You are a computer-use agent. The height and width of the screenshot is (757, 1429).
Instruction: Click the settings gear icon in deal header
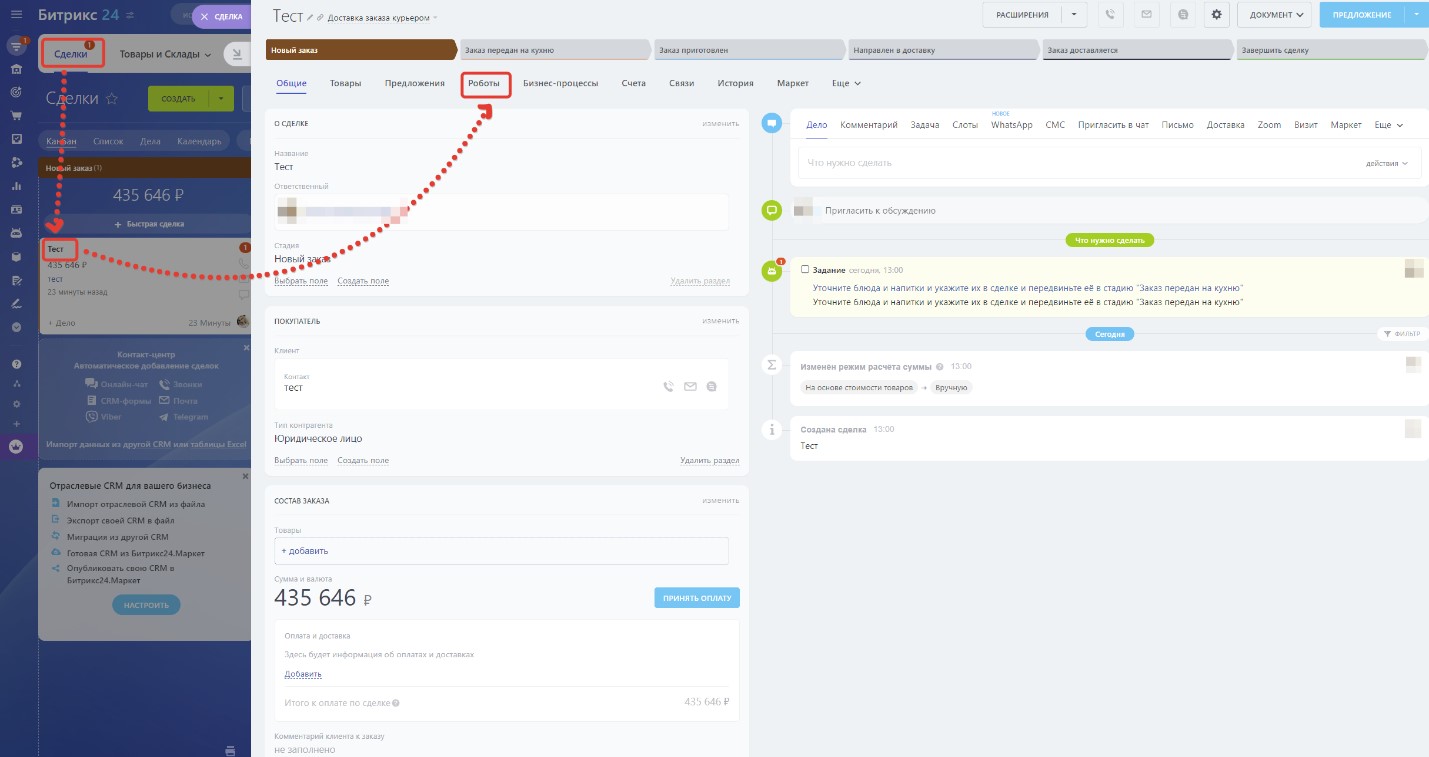1216,15
